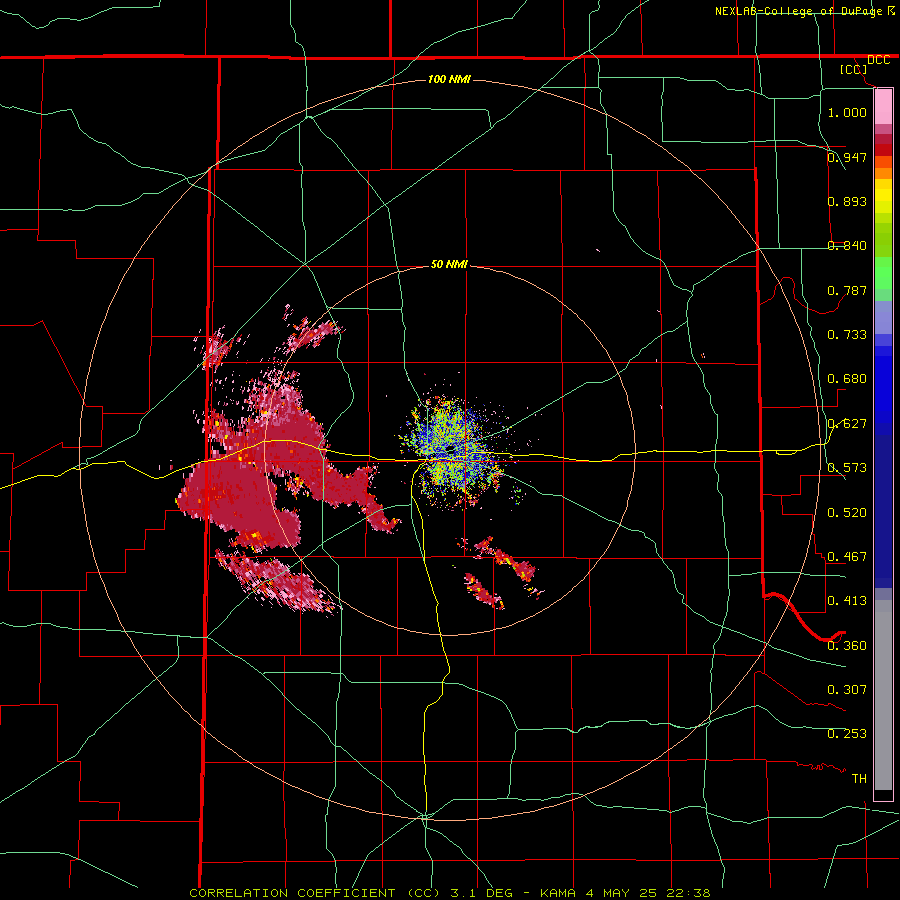Click the 0.787 scale label

pos(847,290)
